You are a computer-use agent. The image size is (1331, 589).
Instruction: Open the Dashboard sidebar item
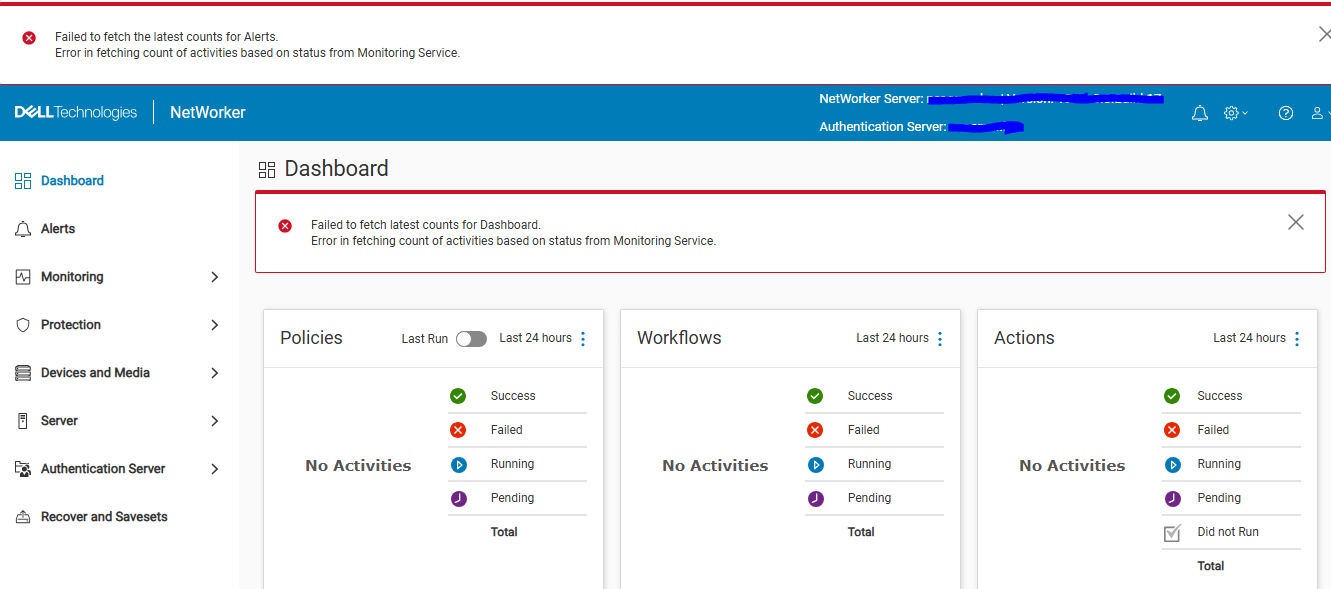(x=72, y=181)
